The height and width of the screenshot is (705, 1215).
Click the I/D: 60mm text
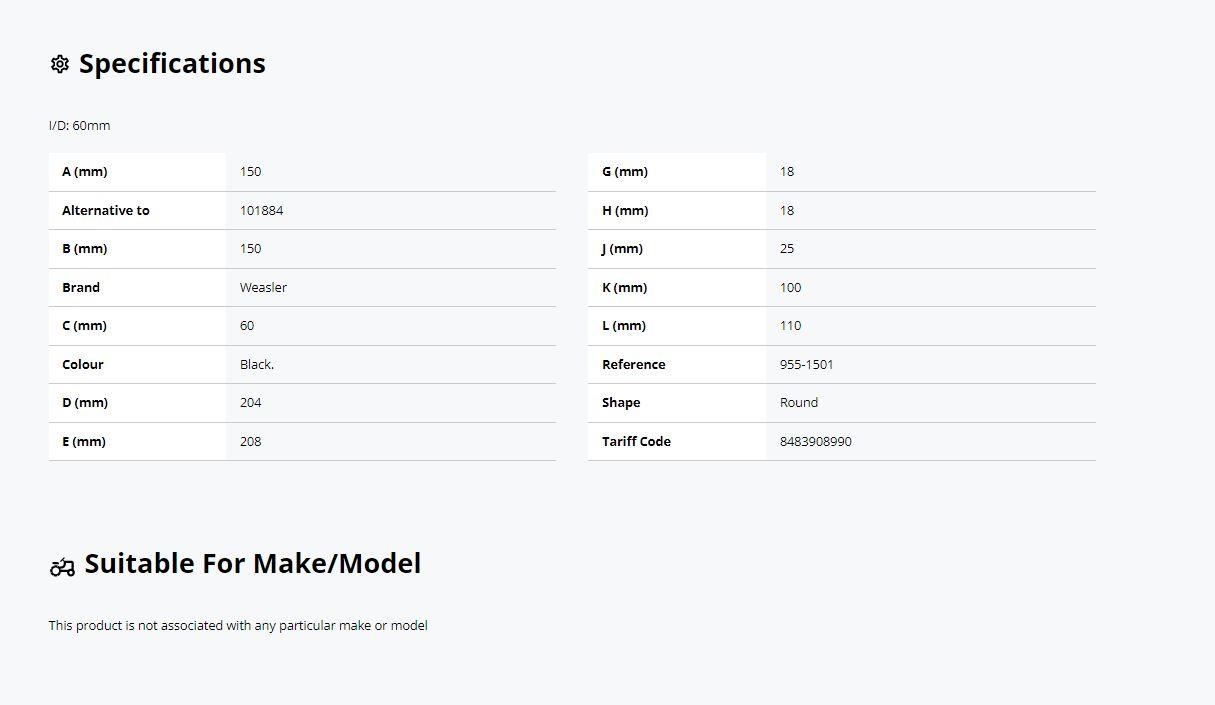pos(80,126)
